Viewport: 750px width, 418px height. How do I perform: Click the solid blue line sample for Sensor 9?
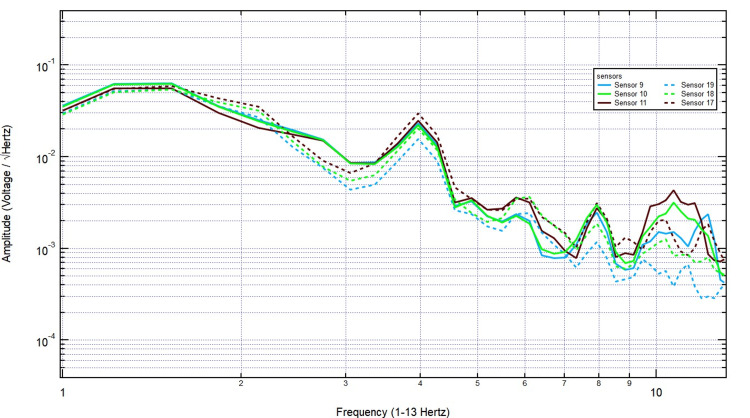pos(604,85)
